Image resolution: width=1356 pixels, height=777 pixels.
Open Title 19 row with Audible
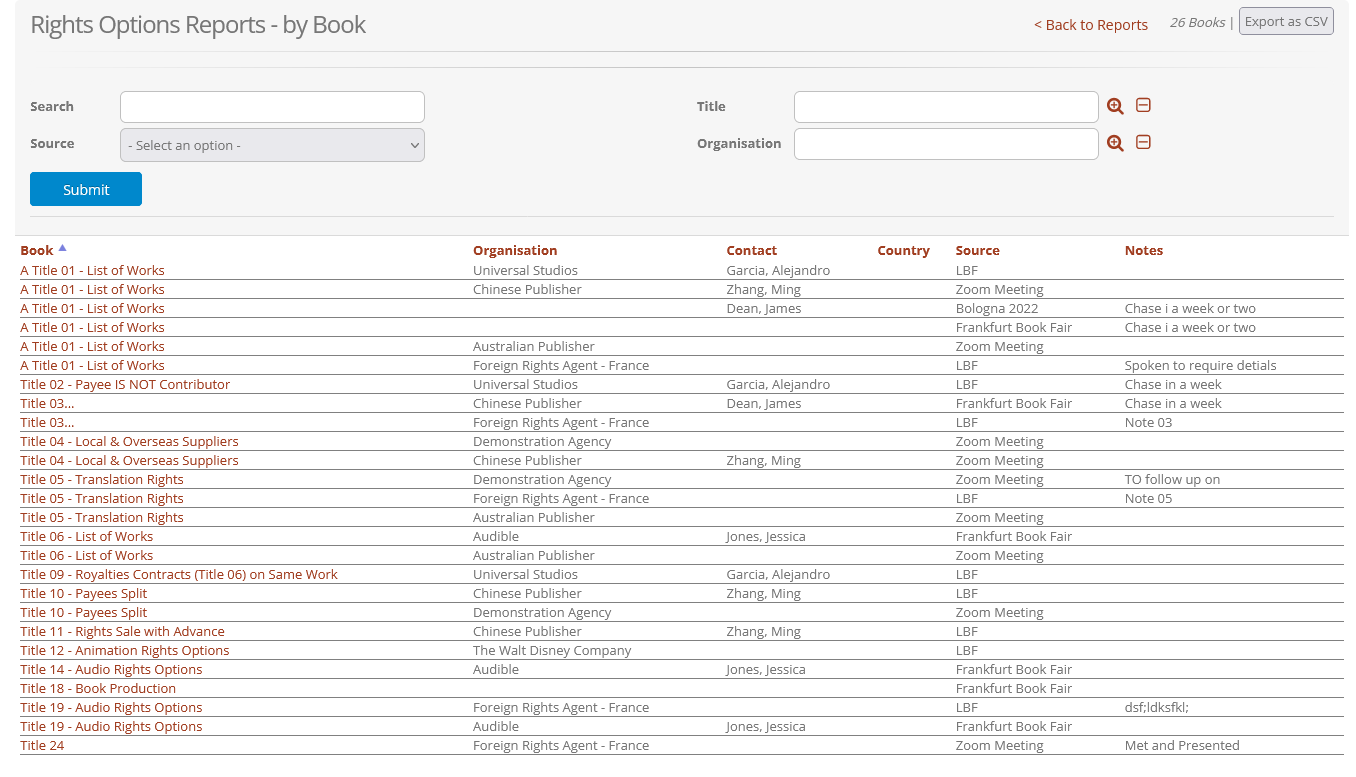pos(111,726)
